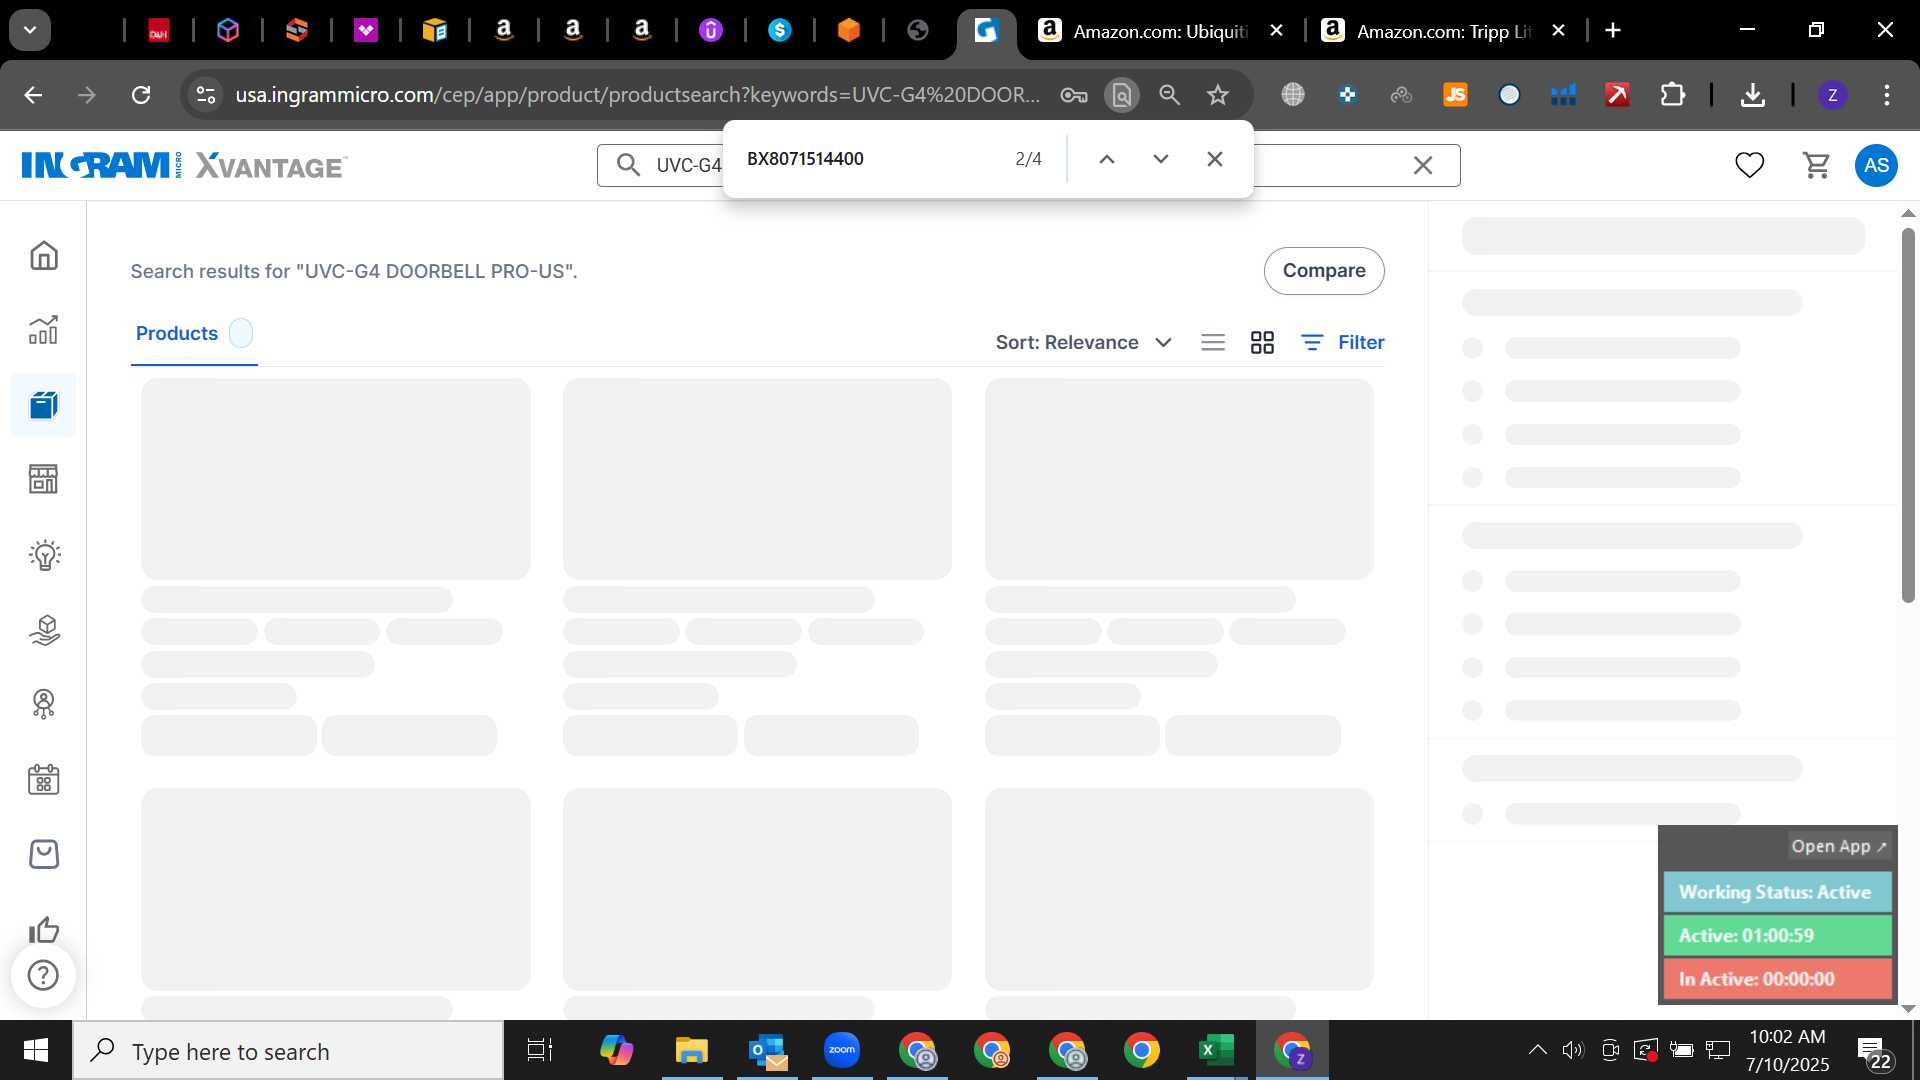
Task: Open the calendar sidebar icon
Action: point(44,780)
